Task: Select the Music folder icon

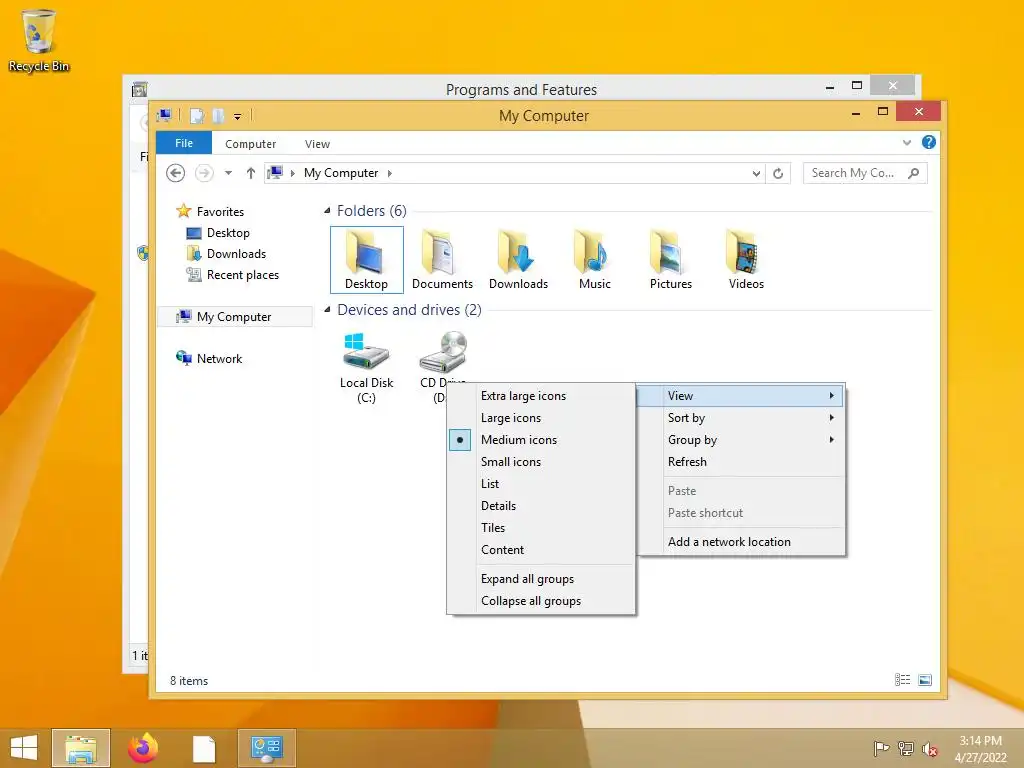Action: click(x=594, y=259)
